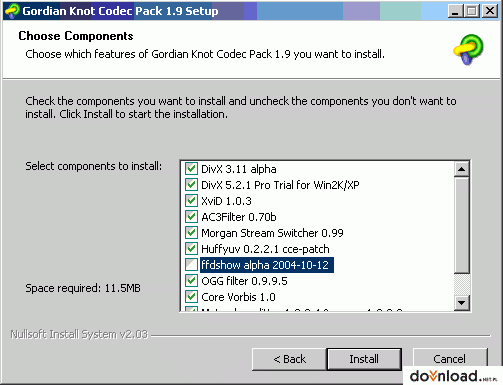
Task: Uncheck Morgan Stream Switcher 0.99
Action: coord(191,233)
